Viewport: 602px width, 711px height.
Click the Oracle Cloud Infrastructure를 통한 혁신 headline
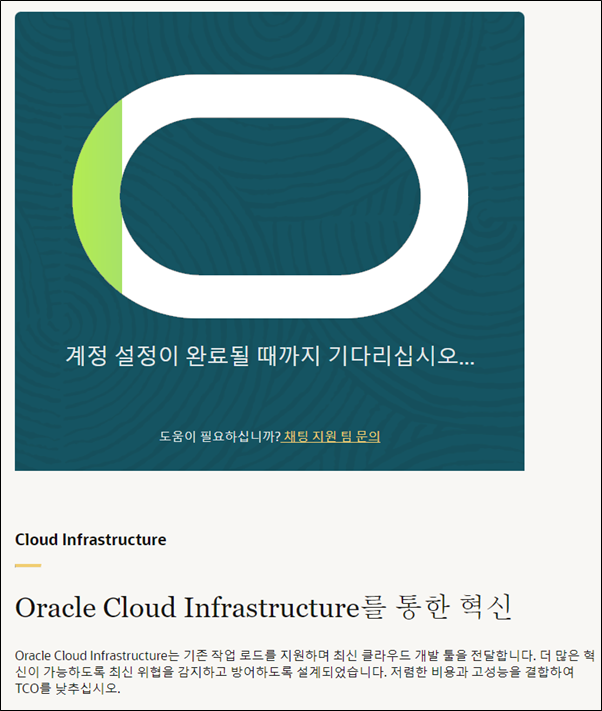tap(264, 607)
